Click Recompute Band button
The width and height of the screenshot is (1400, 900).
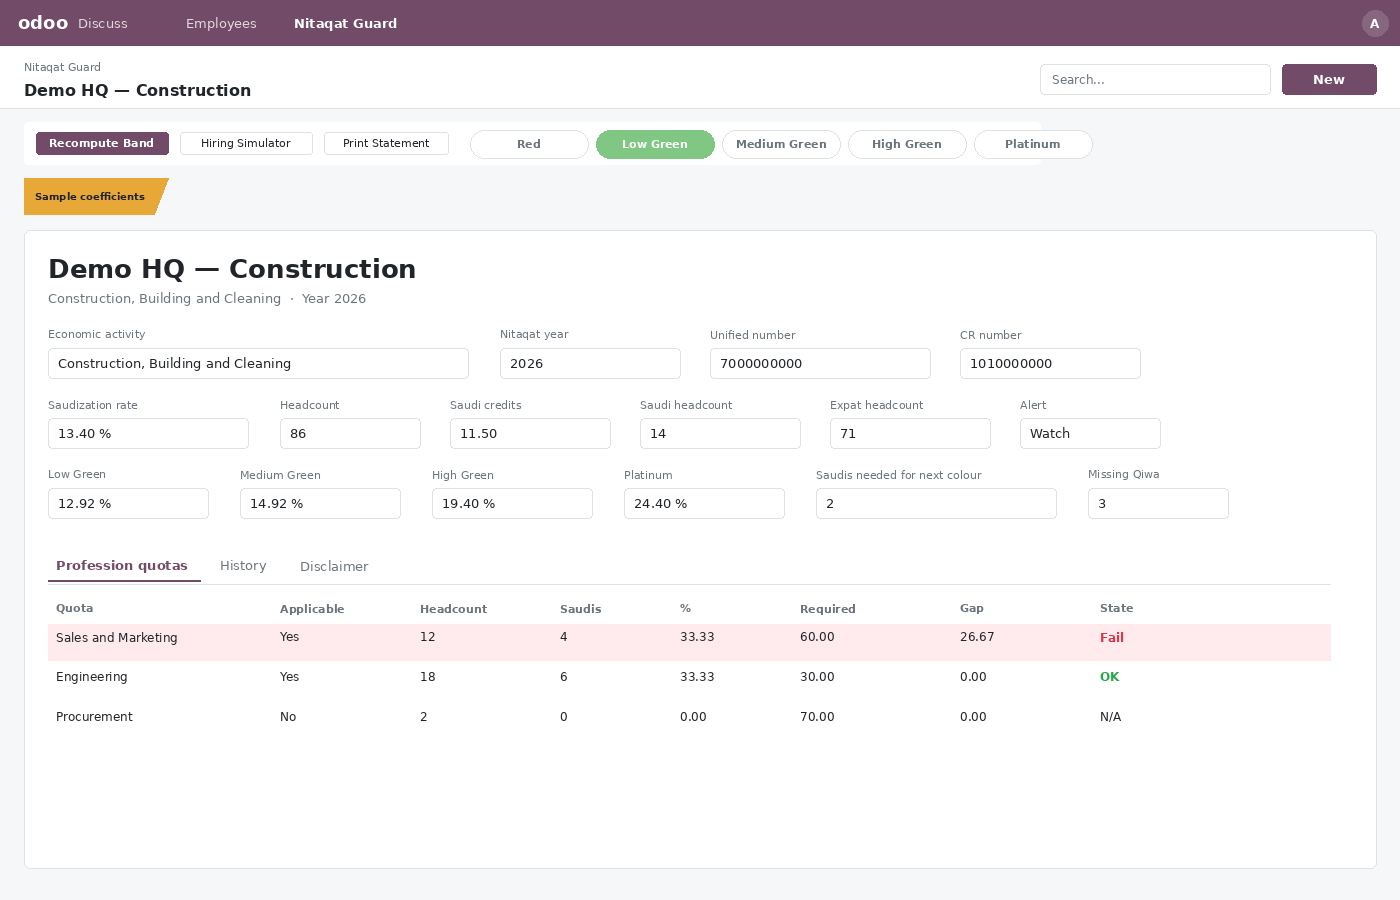tap(102, 143)
